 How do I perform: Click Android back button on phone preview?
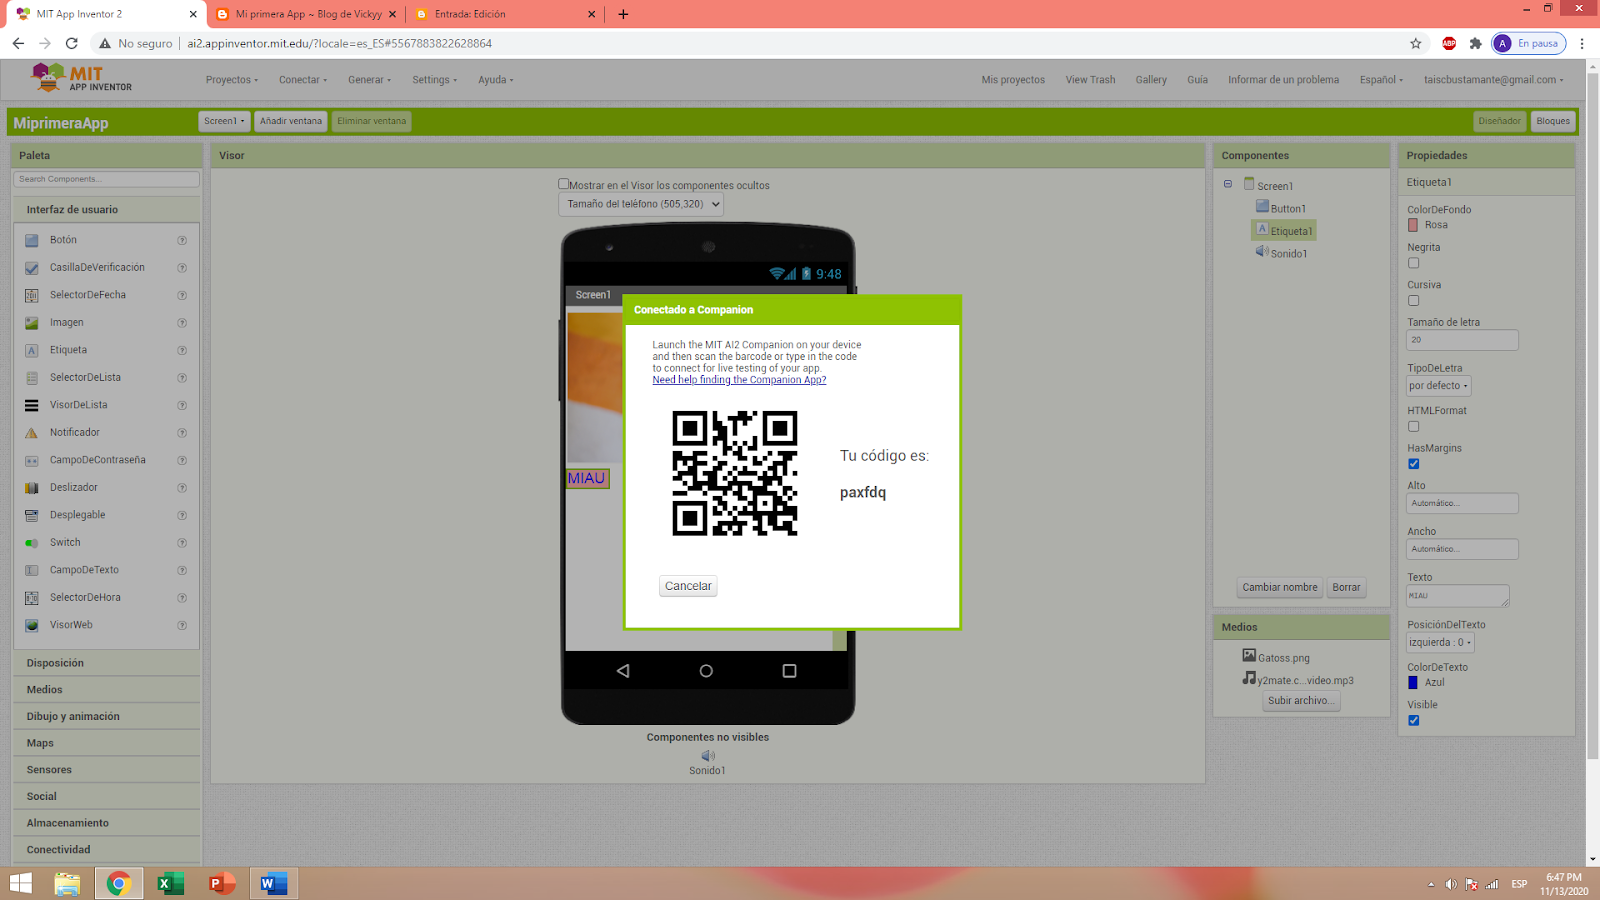[x=623, y=671]
